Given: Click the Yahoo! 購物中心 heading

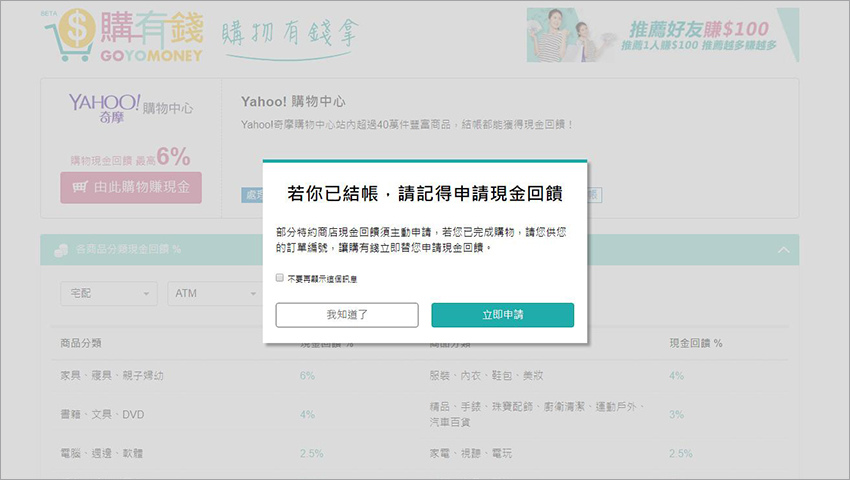Looking at the screenshot, I should coord(293,101).
